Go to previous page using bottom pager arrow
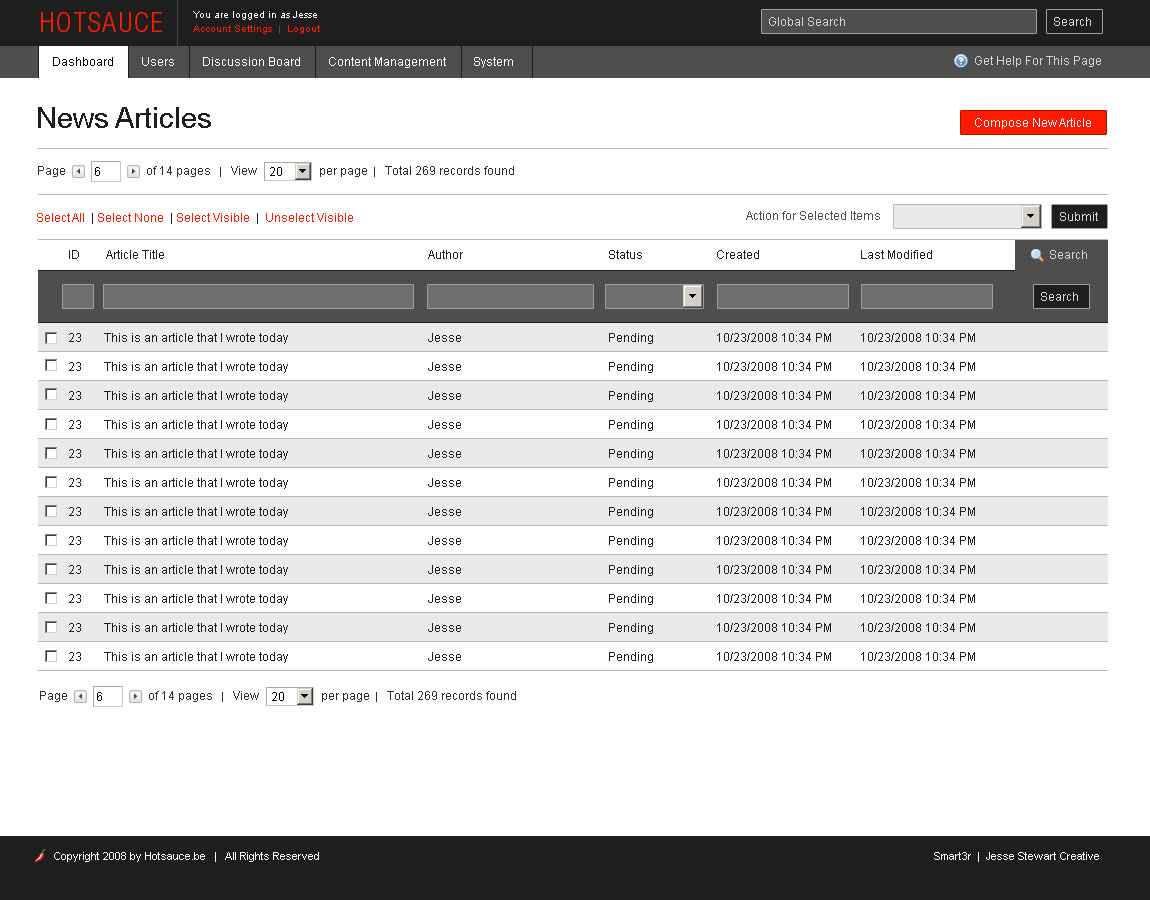 click(81, 697)
